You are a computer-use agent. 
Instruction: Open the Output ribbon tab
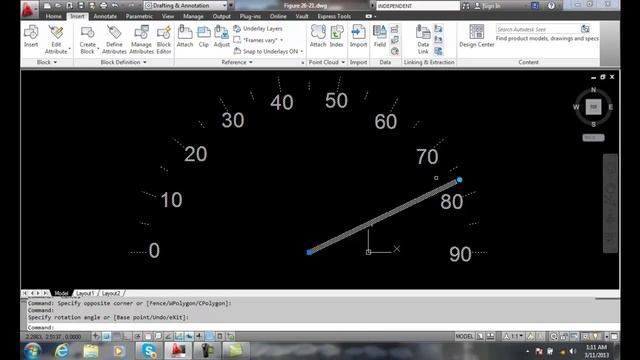pos(222,16)
